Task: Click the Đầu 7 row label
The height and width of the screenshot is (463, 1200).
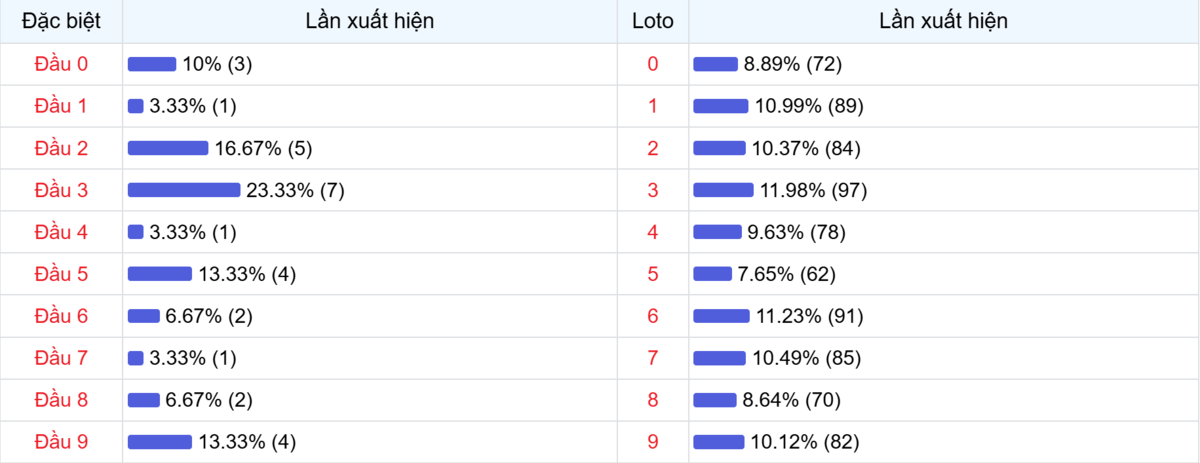Action: [x=61, y=358]
